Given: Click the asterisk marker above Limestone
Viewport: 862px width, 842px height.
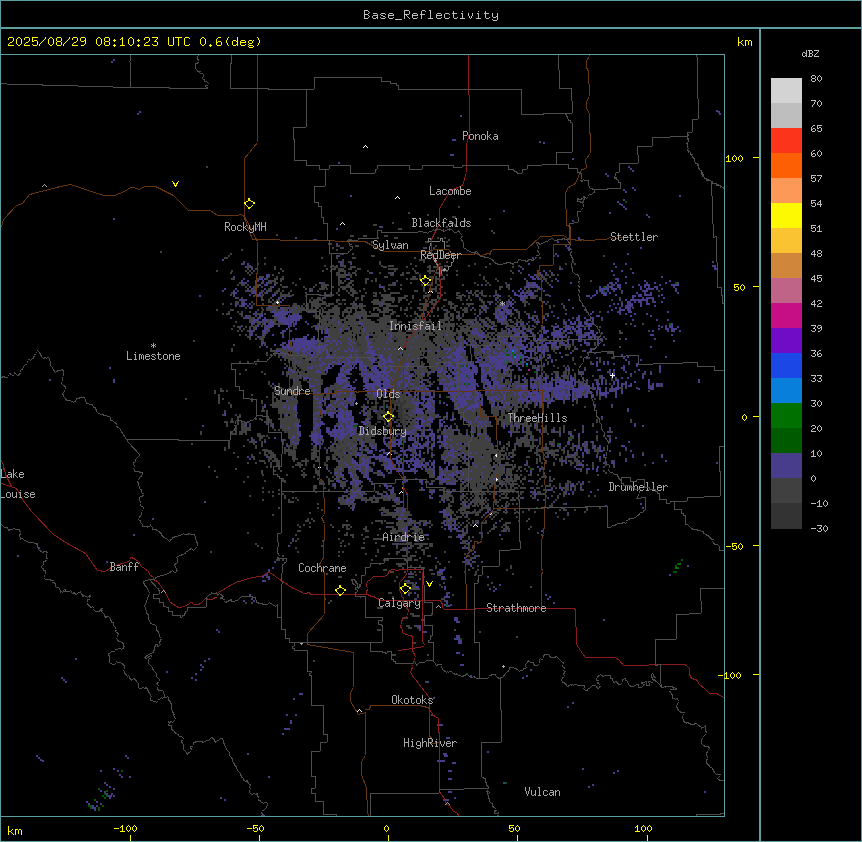Looking at the screenshot, I should (153, 346).
